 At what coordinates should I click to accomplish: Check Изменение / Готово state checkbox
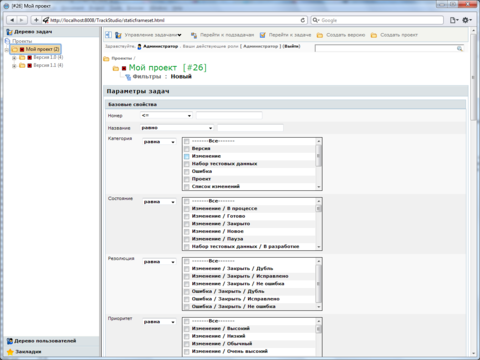(187, 217)
